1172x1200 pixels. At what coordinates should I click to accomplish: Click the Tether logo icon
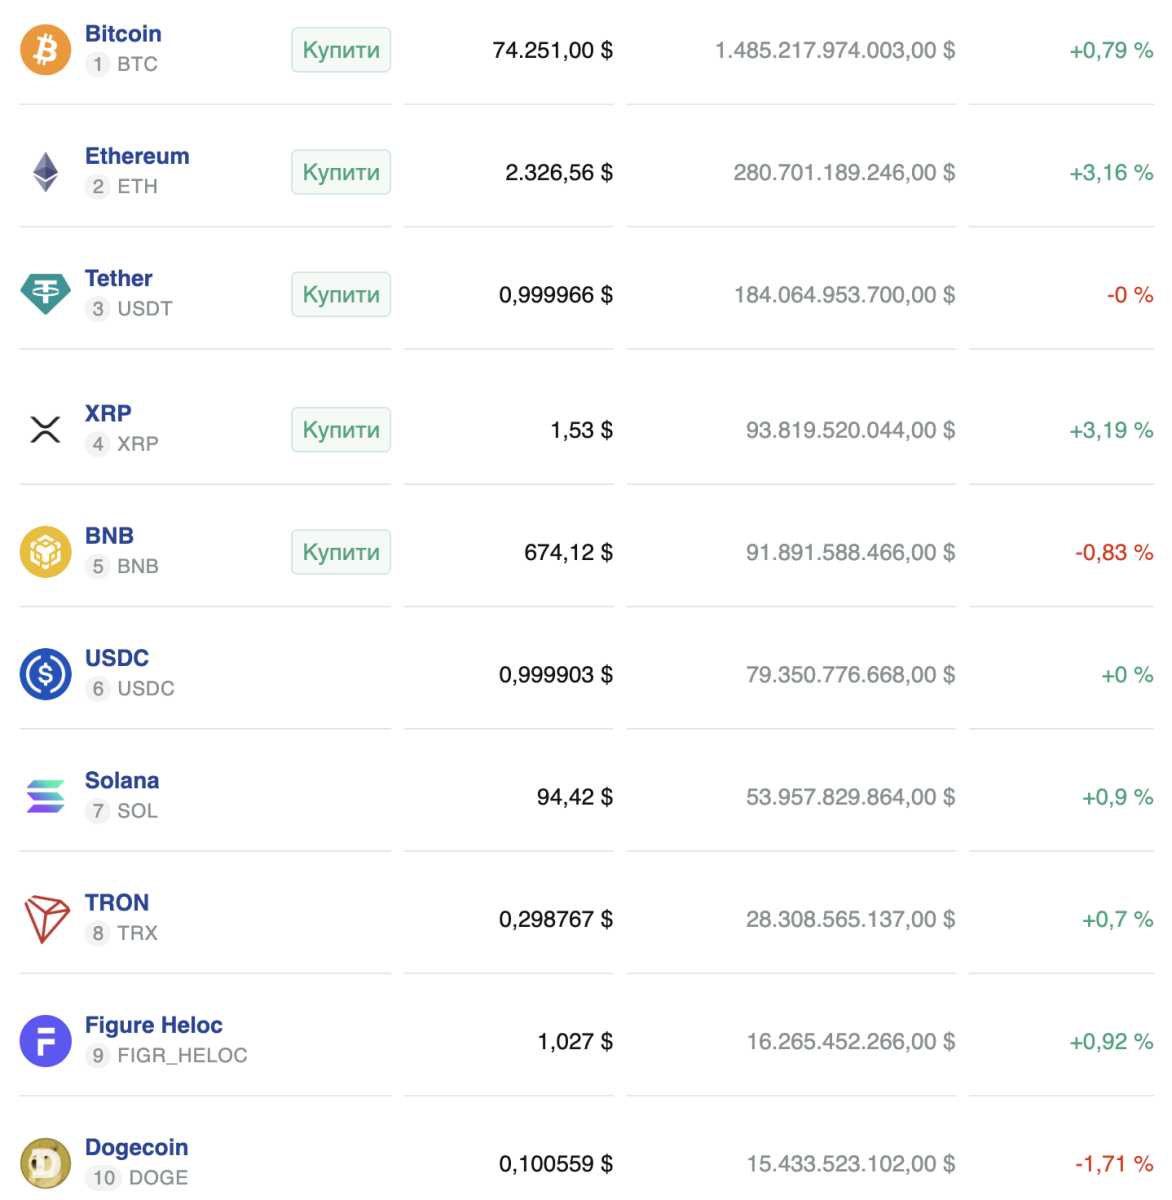point(46,294)
